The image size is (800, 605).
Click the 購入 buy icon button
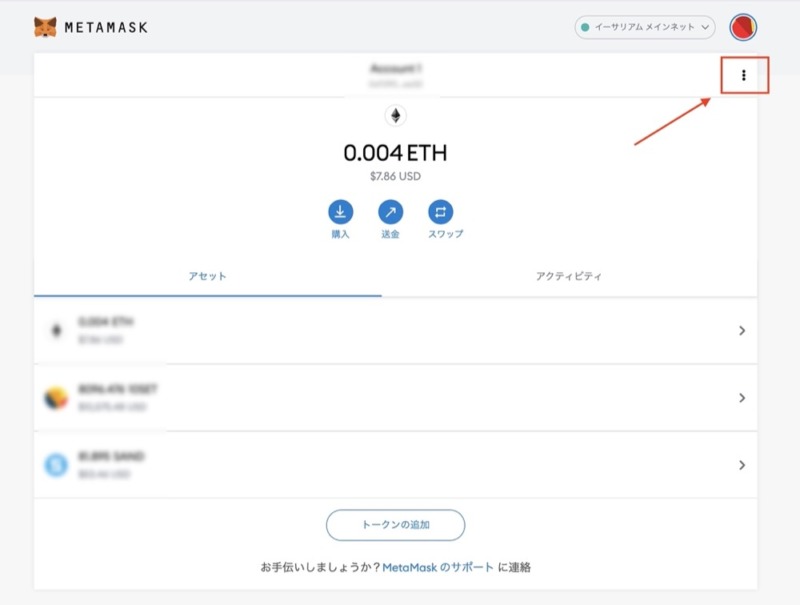[340, 212]
